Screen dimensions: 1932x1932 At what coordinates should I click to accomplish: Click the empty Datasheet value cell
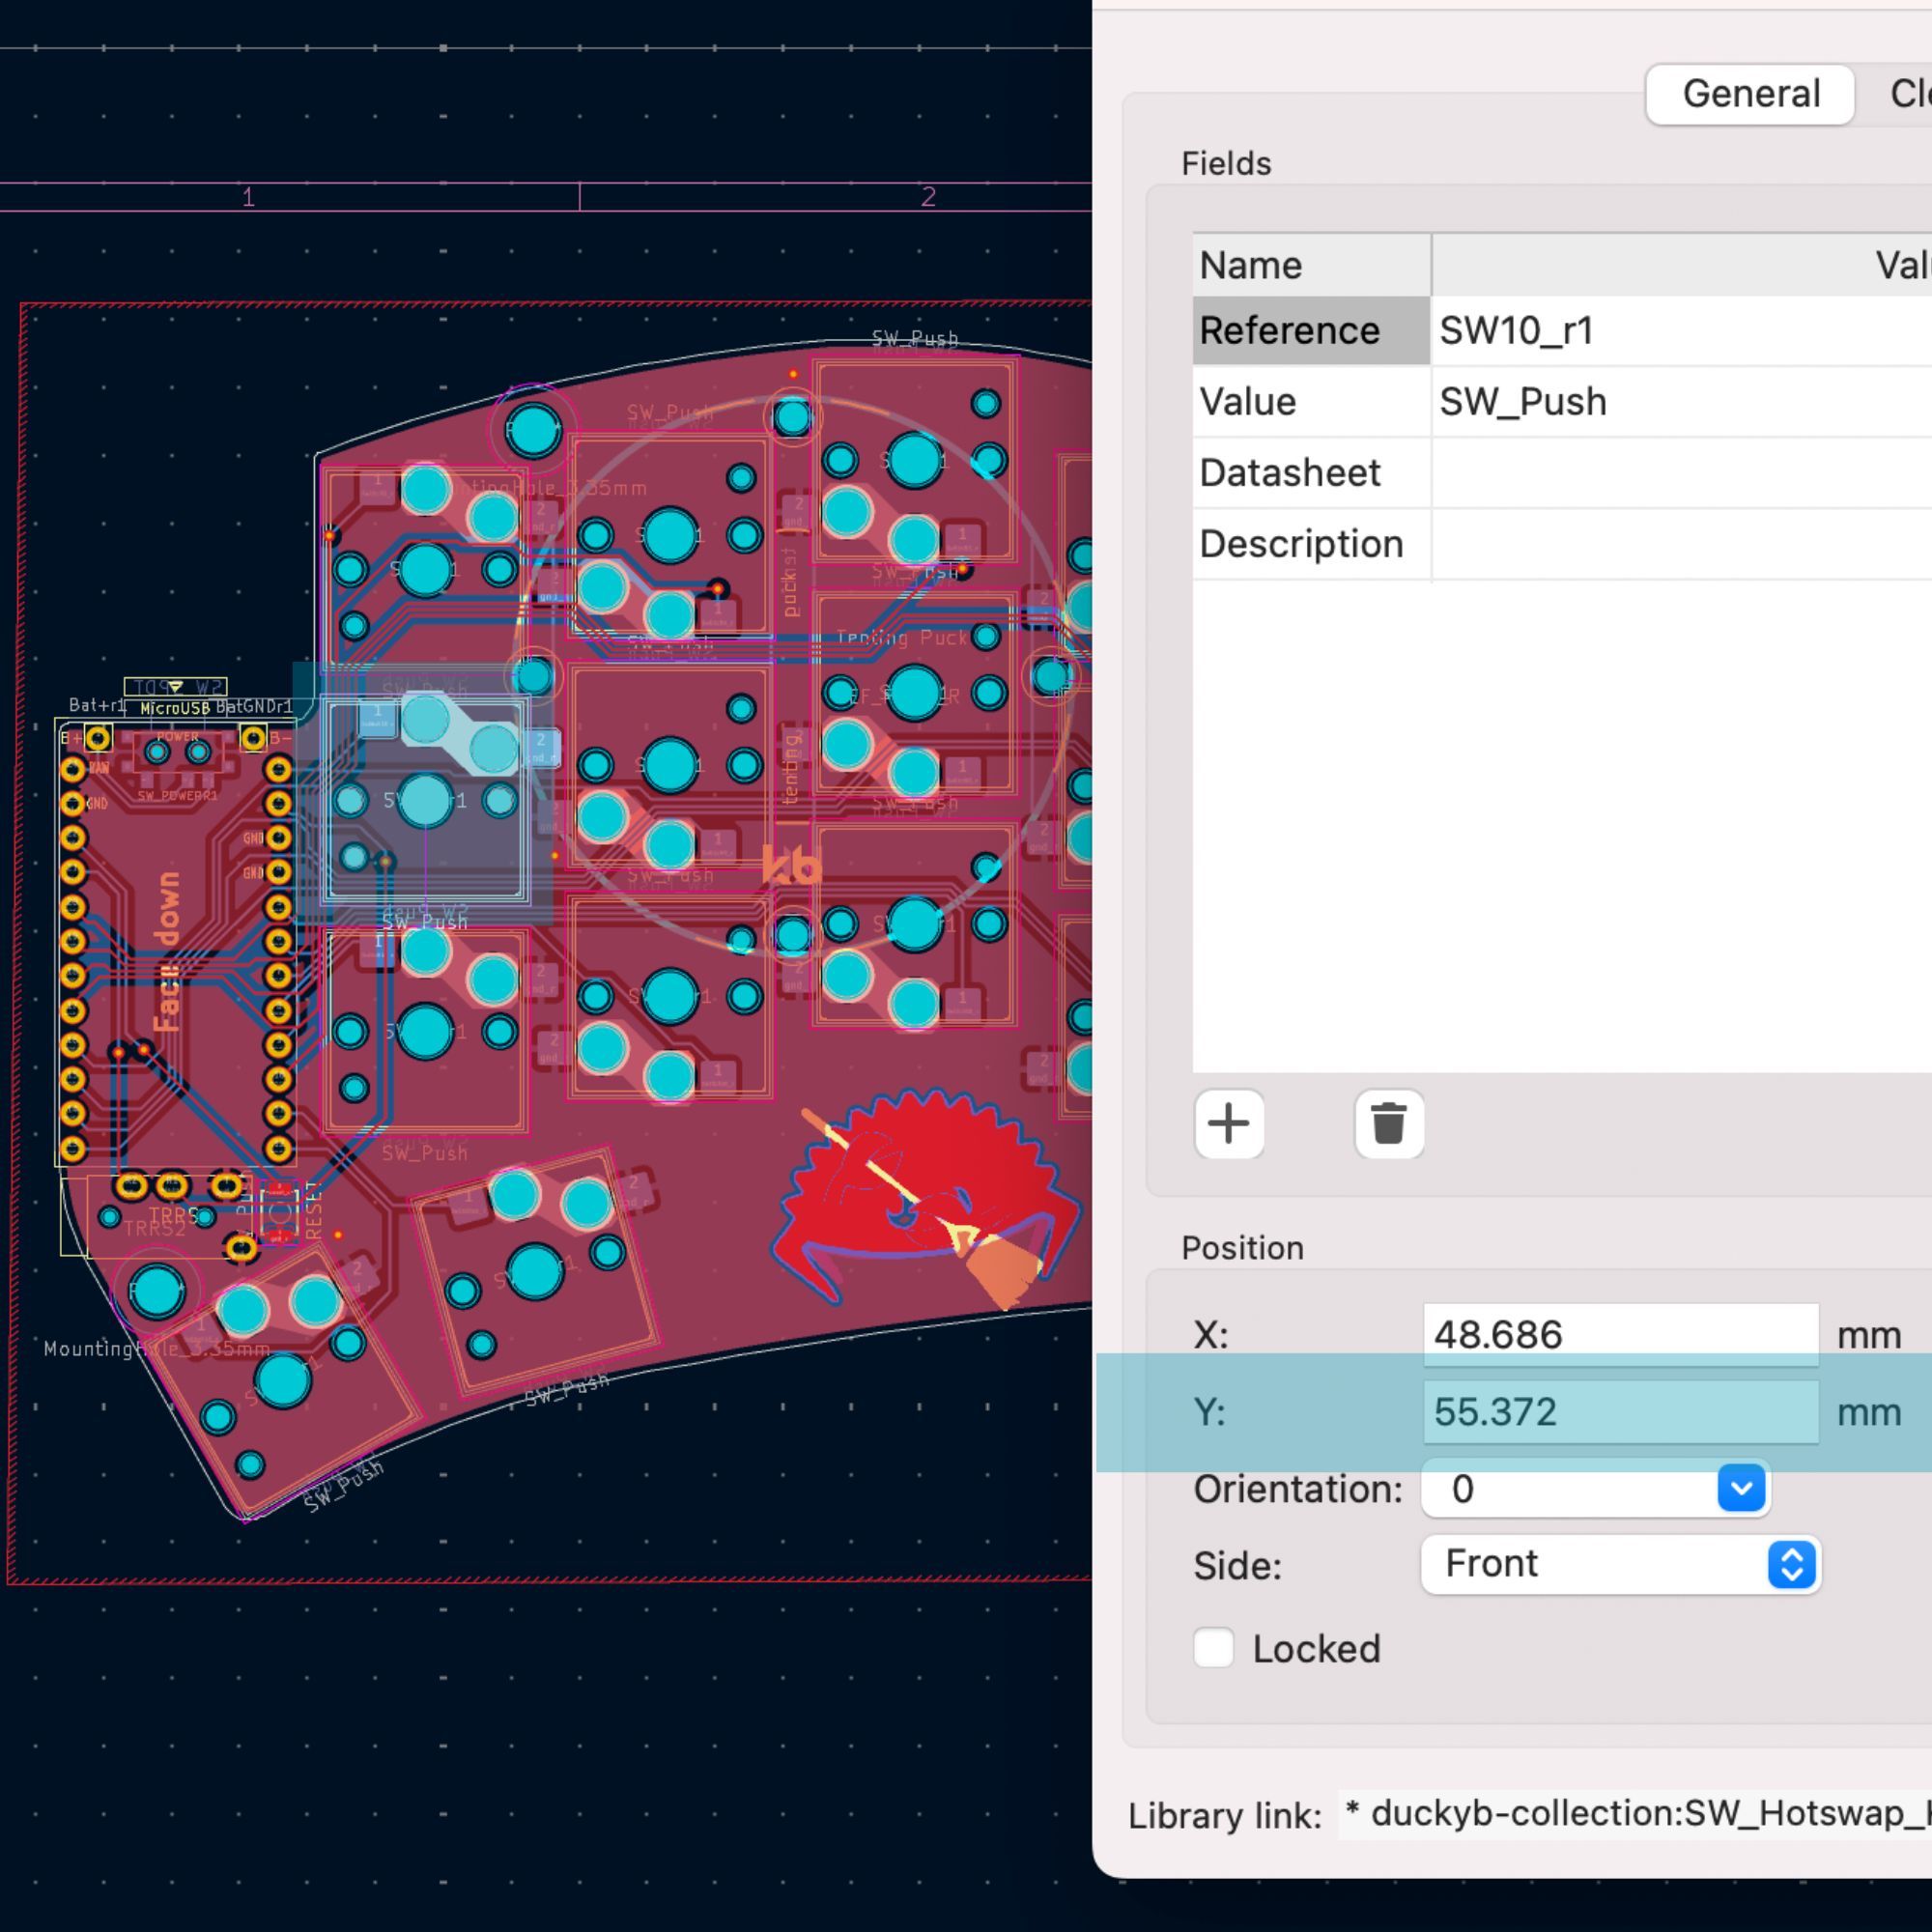pyautogui.click(x=1680, y=473)
